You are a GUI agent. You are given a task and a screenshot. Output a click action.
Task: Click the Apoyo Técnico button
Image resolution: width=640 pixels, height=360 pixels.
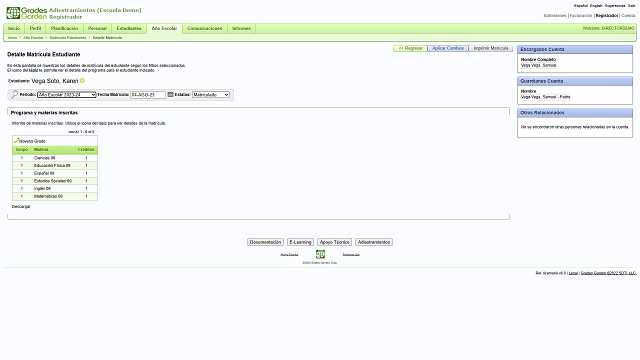335,242
